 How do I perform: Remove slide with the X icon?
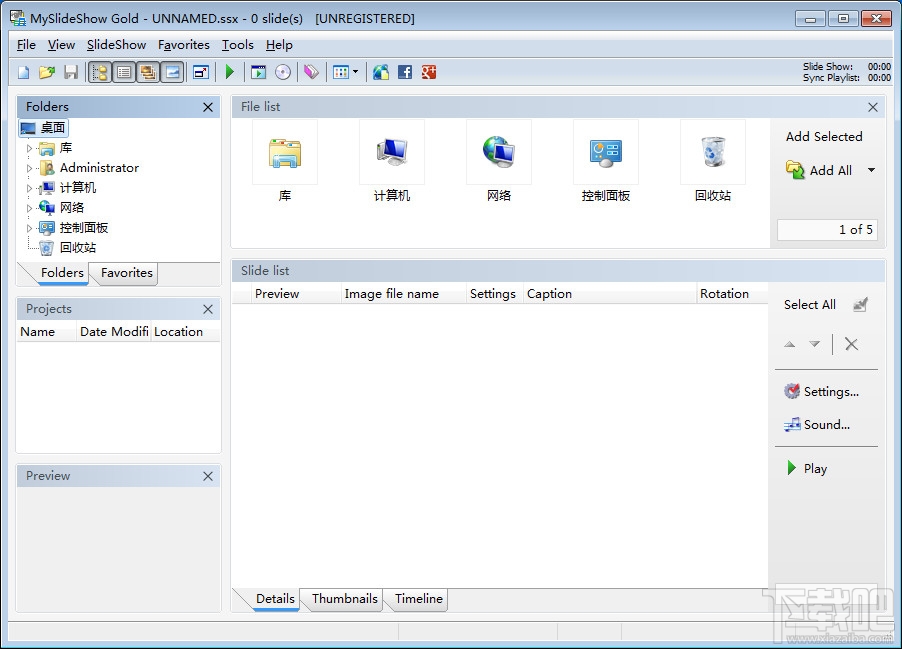click(851, 345)
